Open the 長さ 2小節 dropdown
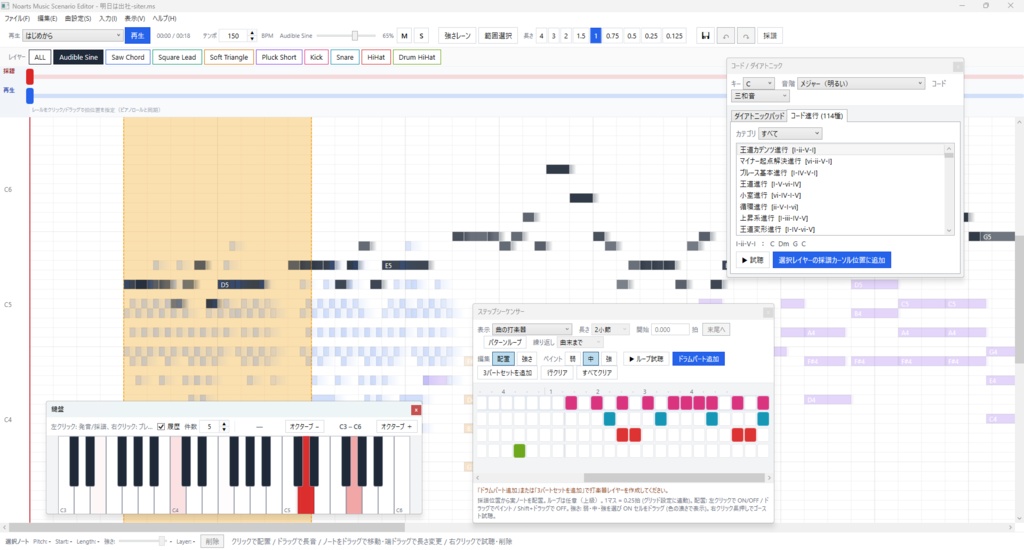Image resolution: width=1024 pixels, height=550 pixels. (x=611, y=329)
